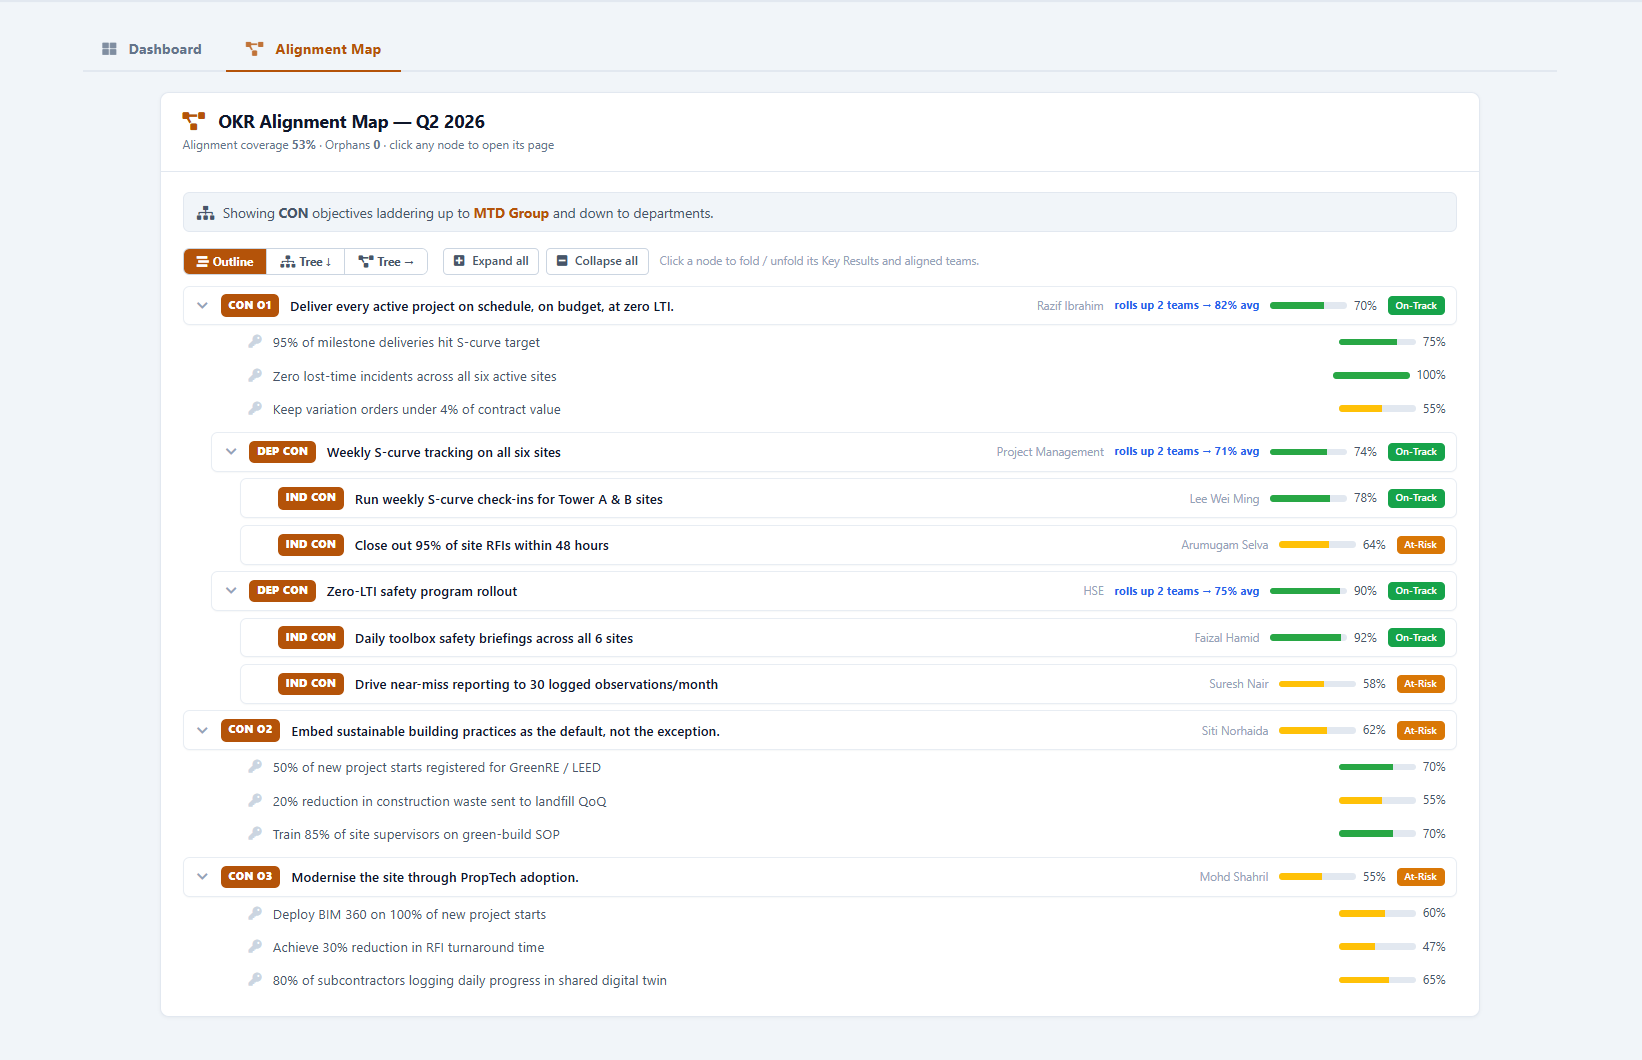
Task: Open Drive near-miss reporting node
Action: [536, 685]
